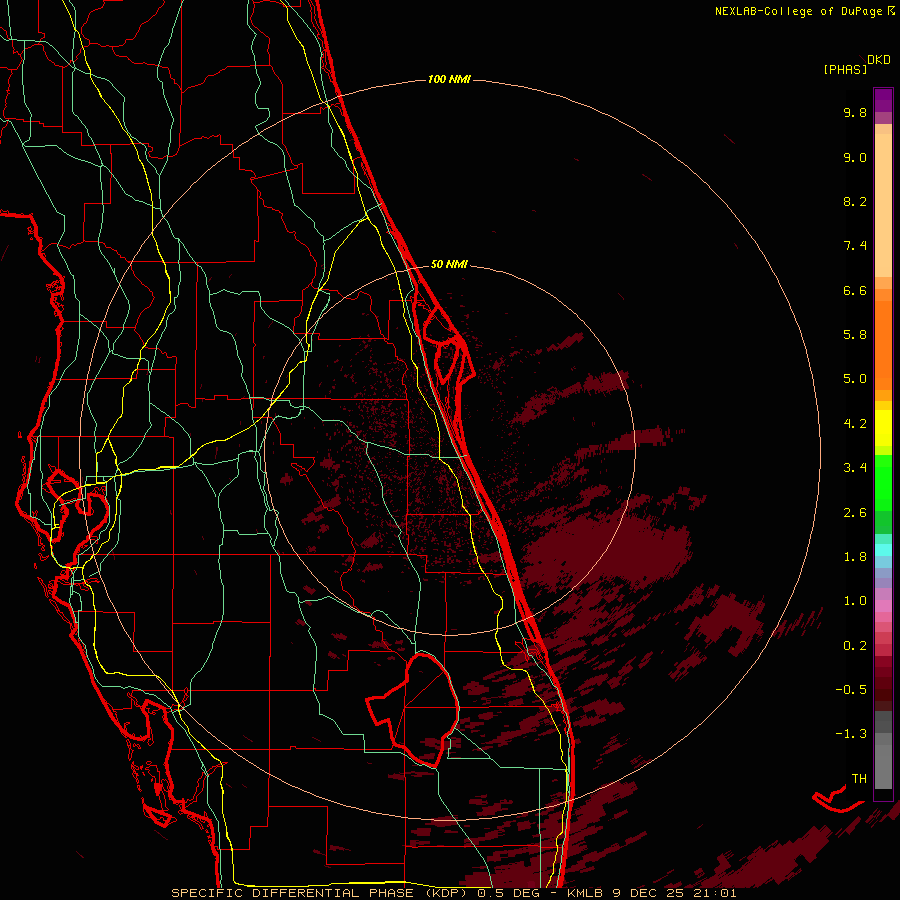Click the 5.8 value on the scale
Viewport: 900px width, 900px height.
coord(855,335)
